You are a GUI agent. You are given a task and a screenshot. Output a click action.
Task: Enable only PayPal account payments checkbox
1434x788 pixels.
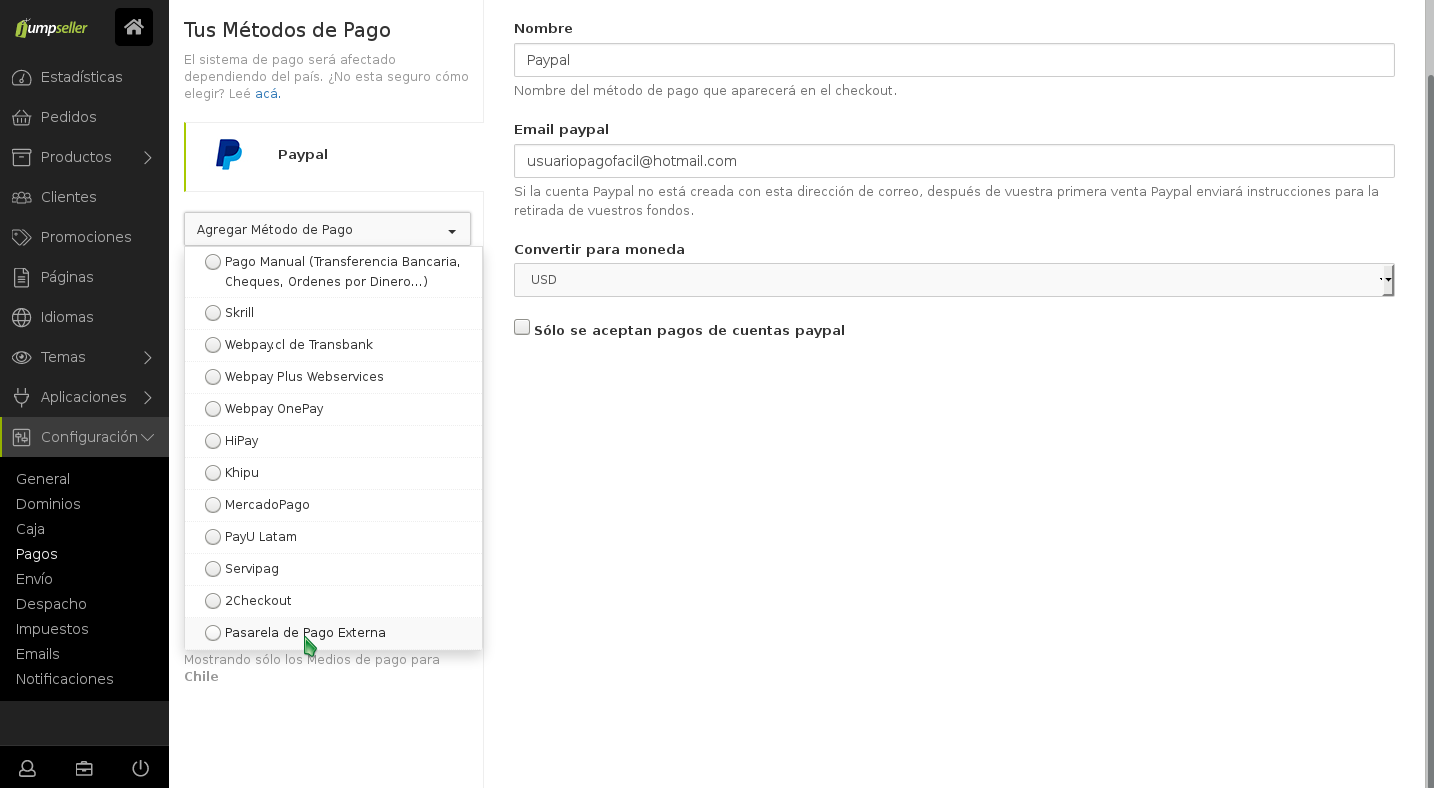pos(522,327)
